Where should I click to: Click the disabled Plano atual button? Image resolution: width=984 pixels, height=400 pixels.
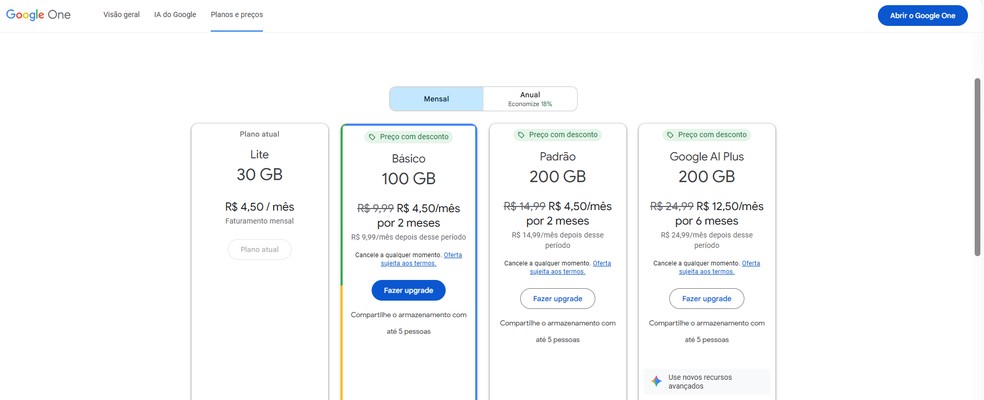coord(260,249)
